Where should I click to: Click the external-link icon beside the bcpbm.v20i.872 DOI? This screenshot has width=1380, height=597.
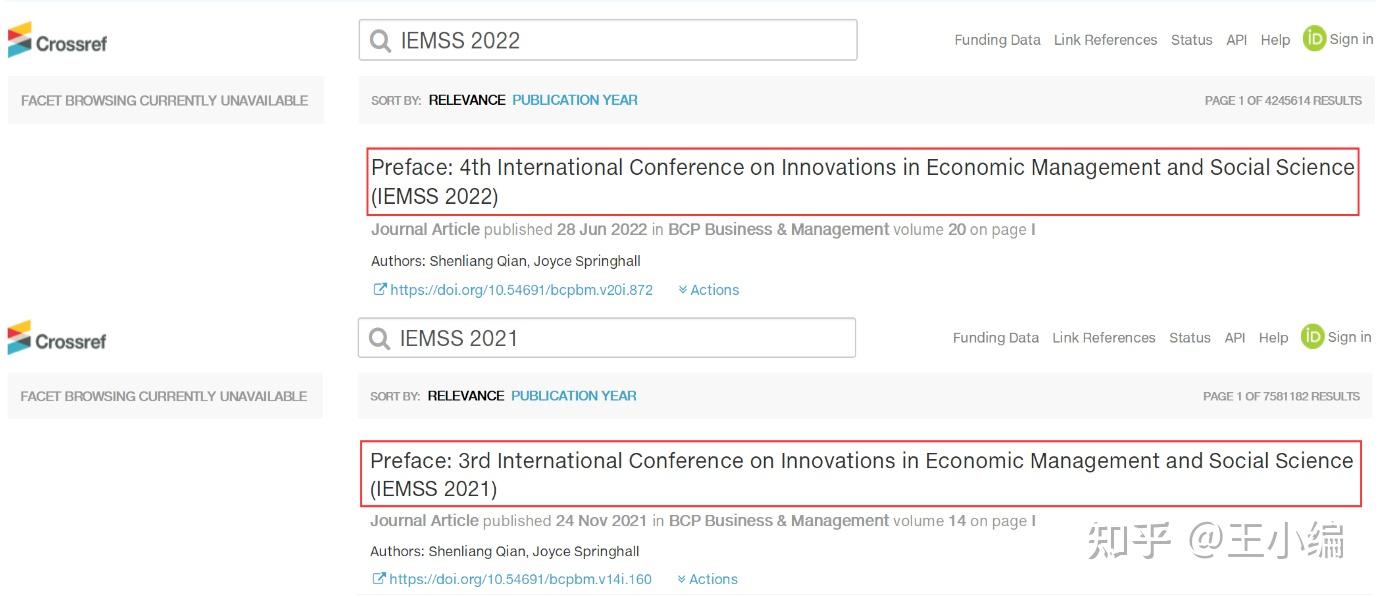coord(378,289)
